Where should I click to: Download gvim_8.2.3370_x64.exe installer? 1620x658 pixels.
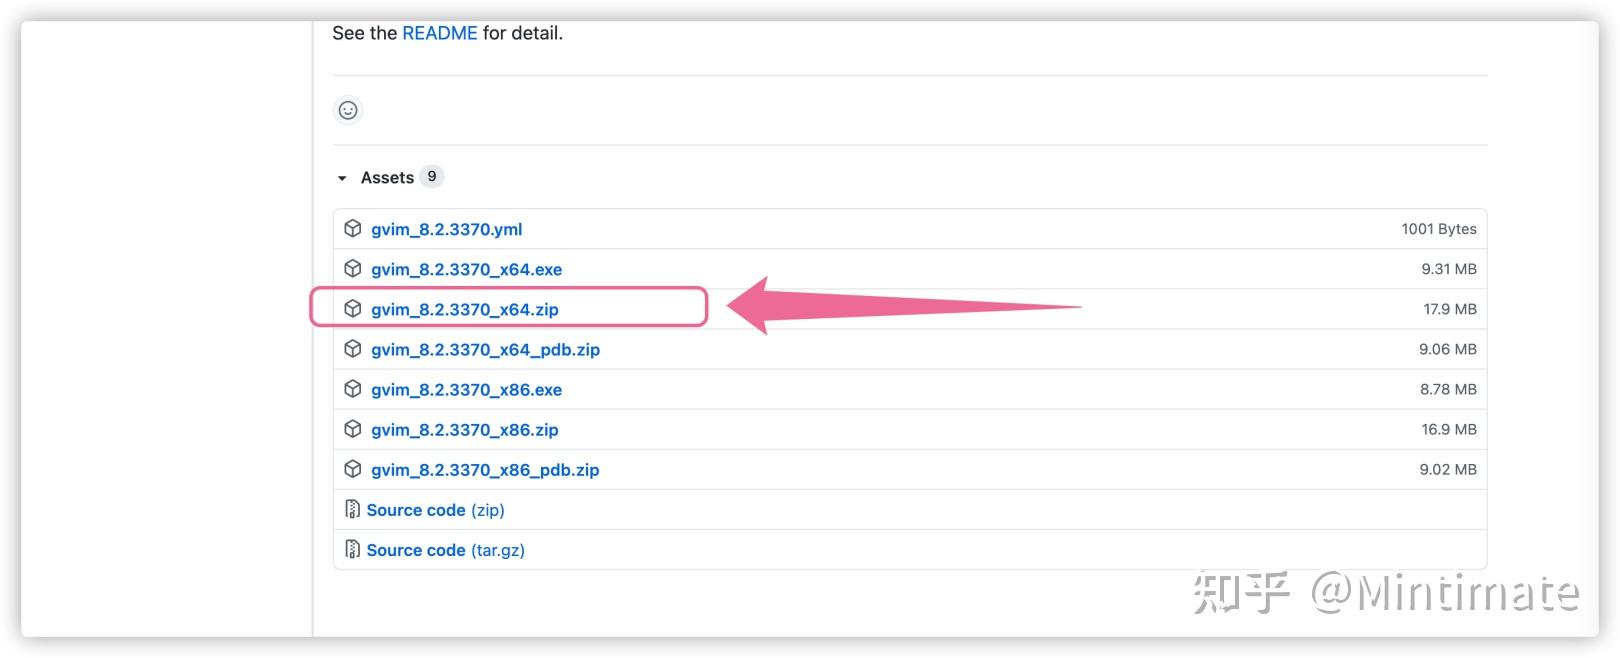[x=466, y=269]
